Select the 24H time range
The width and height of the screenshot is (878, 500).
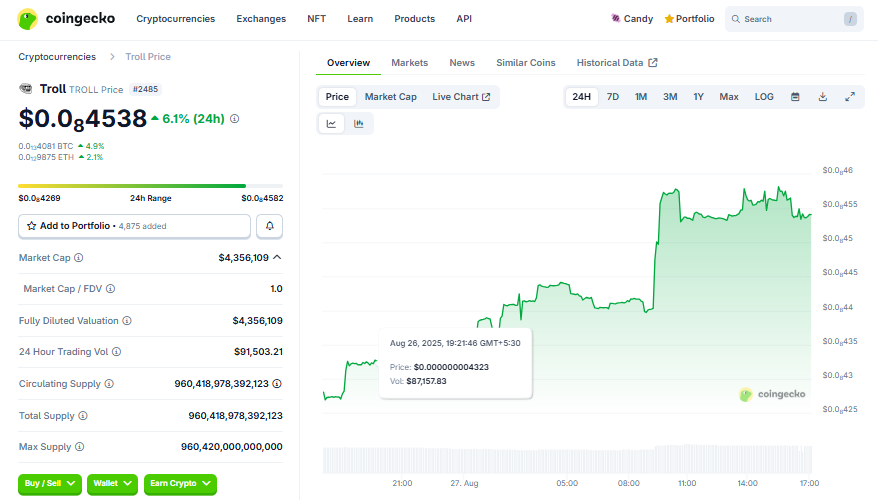tap(581, 97)
